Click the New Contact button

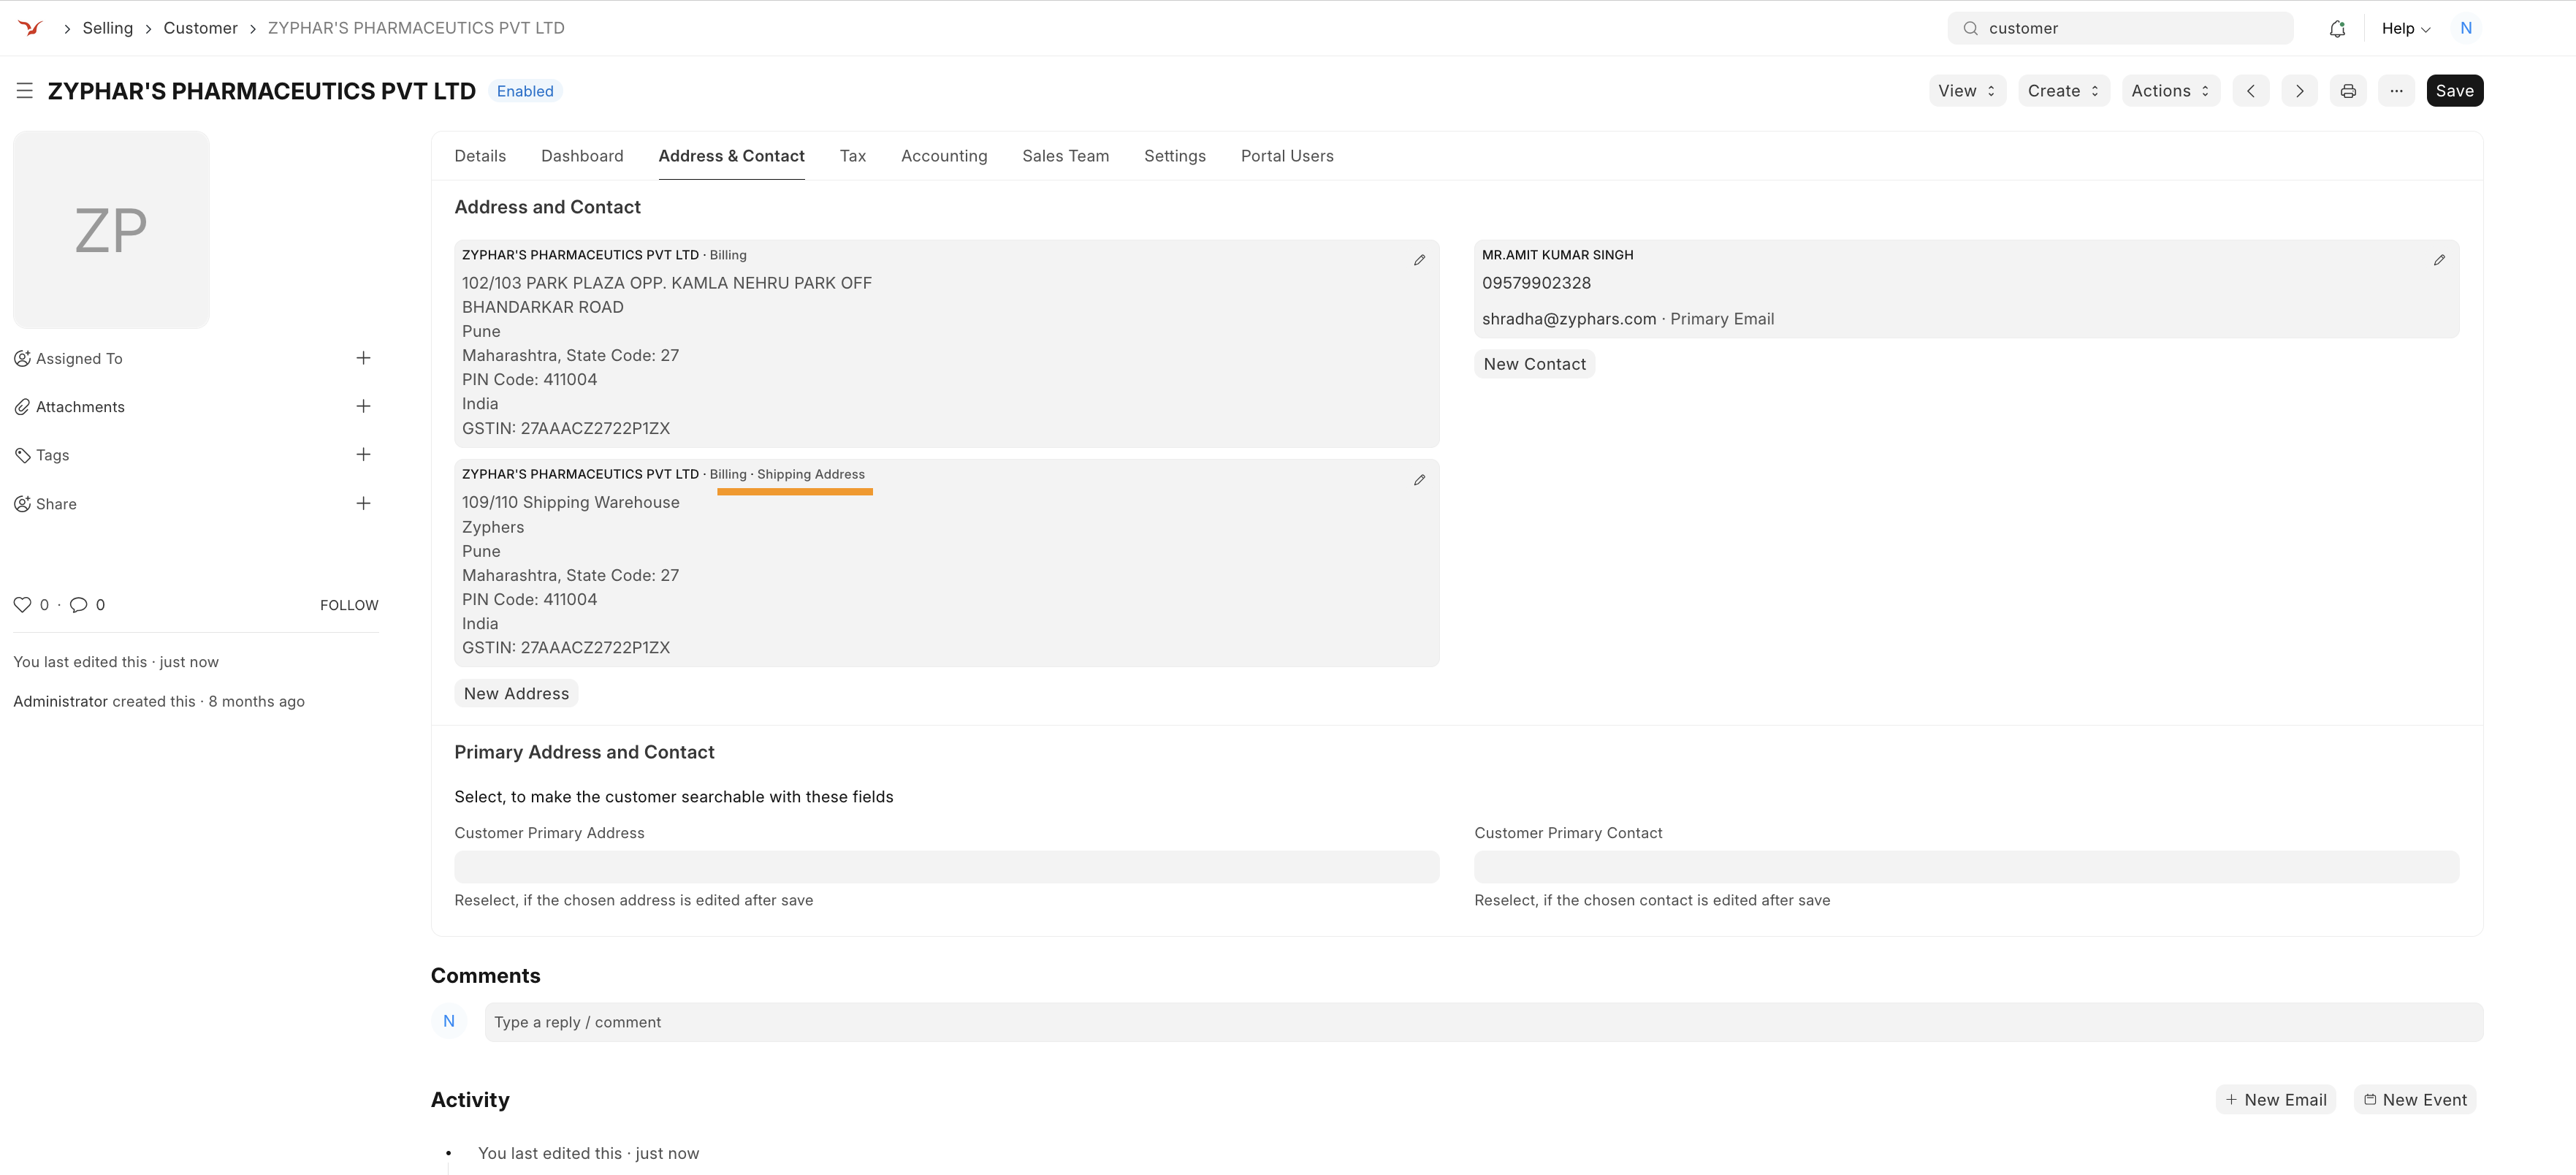click(1534, 364)
